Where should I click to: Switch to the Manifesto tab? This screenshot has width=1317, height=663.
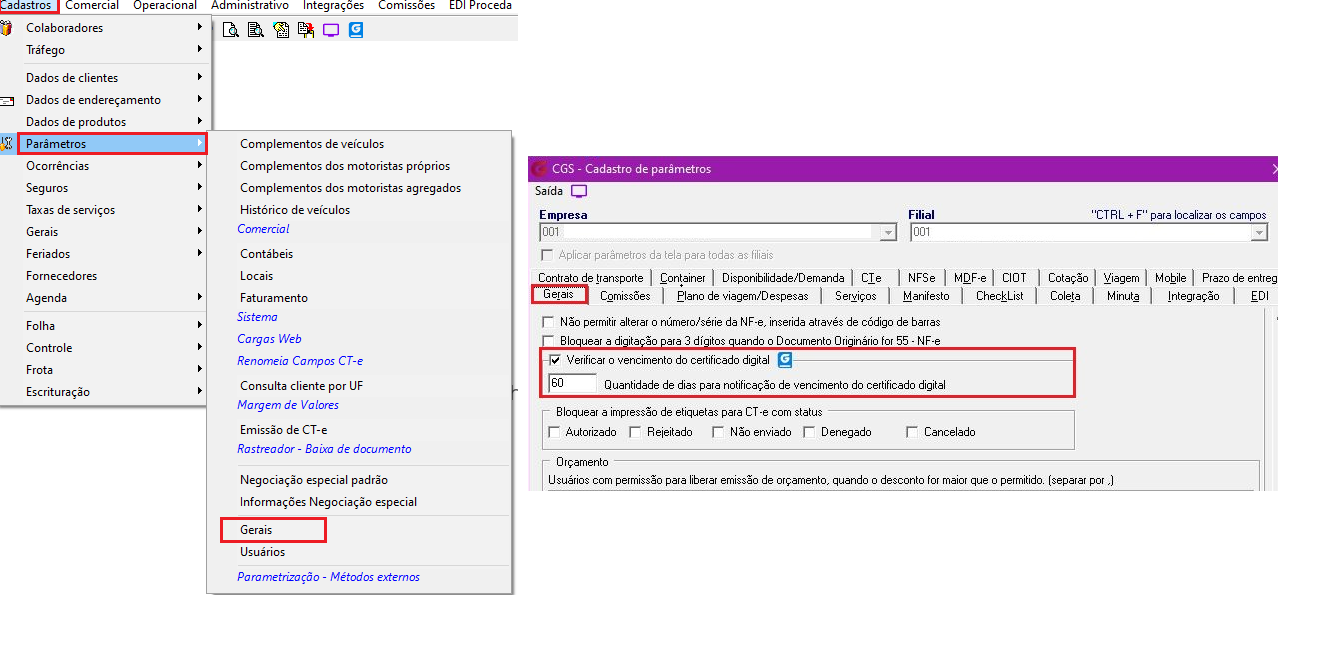point(926,296)
